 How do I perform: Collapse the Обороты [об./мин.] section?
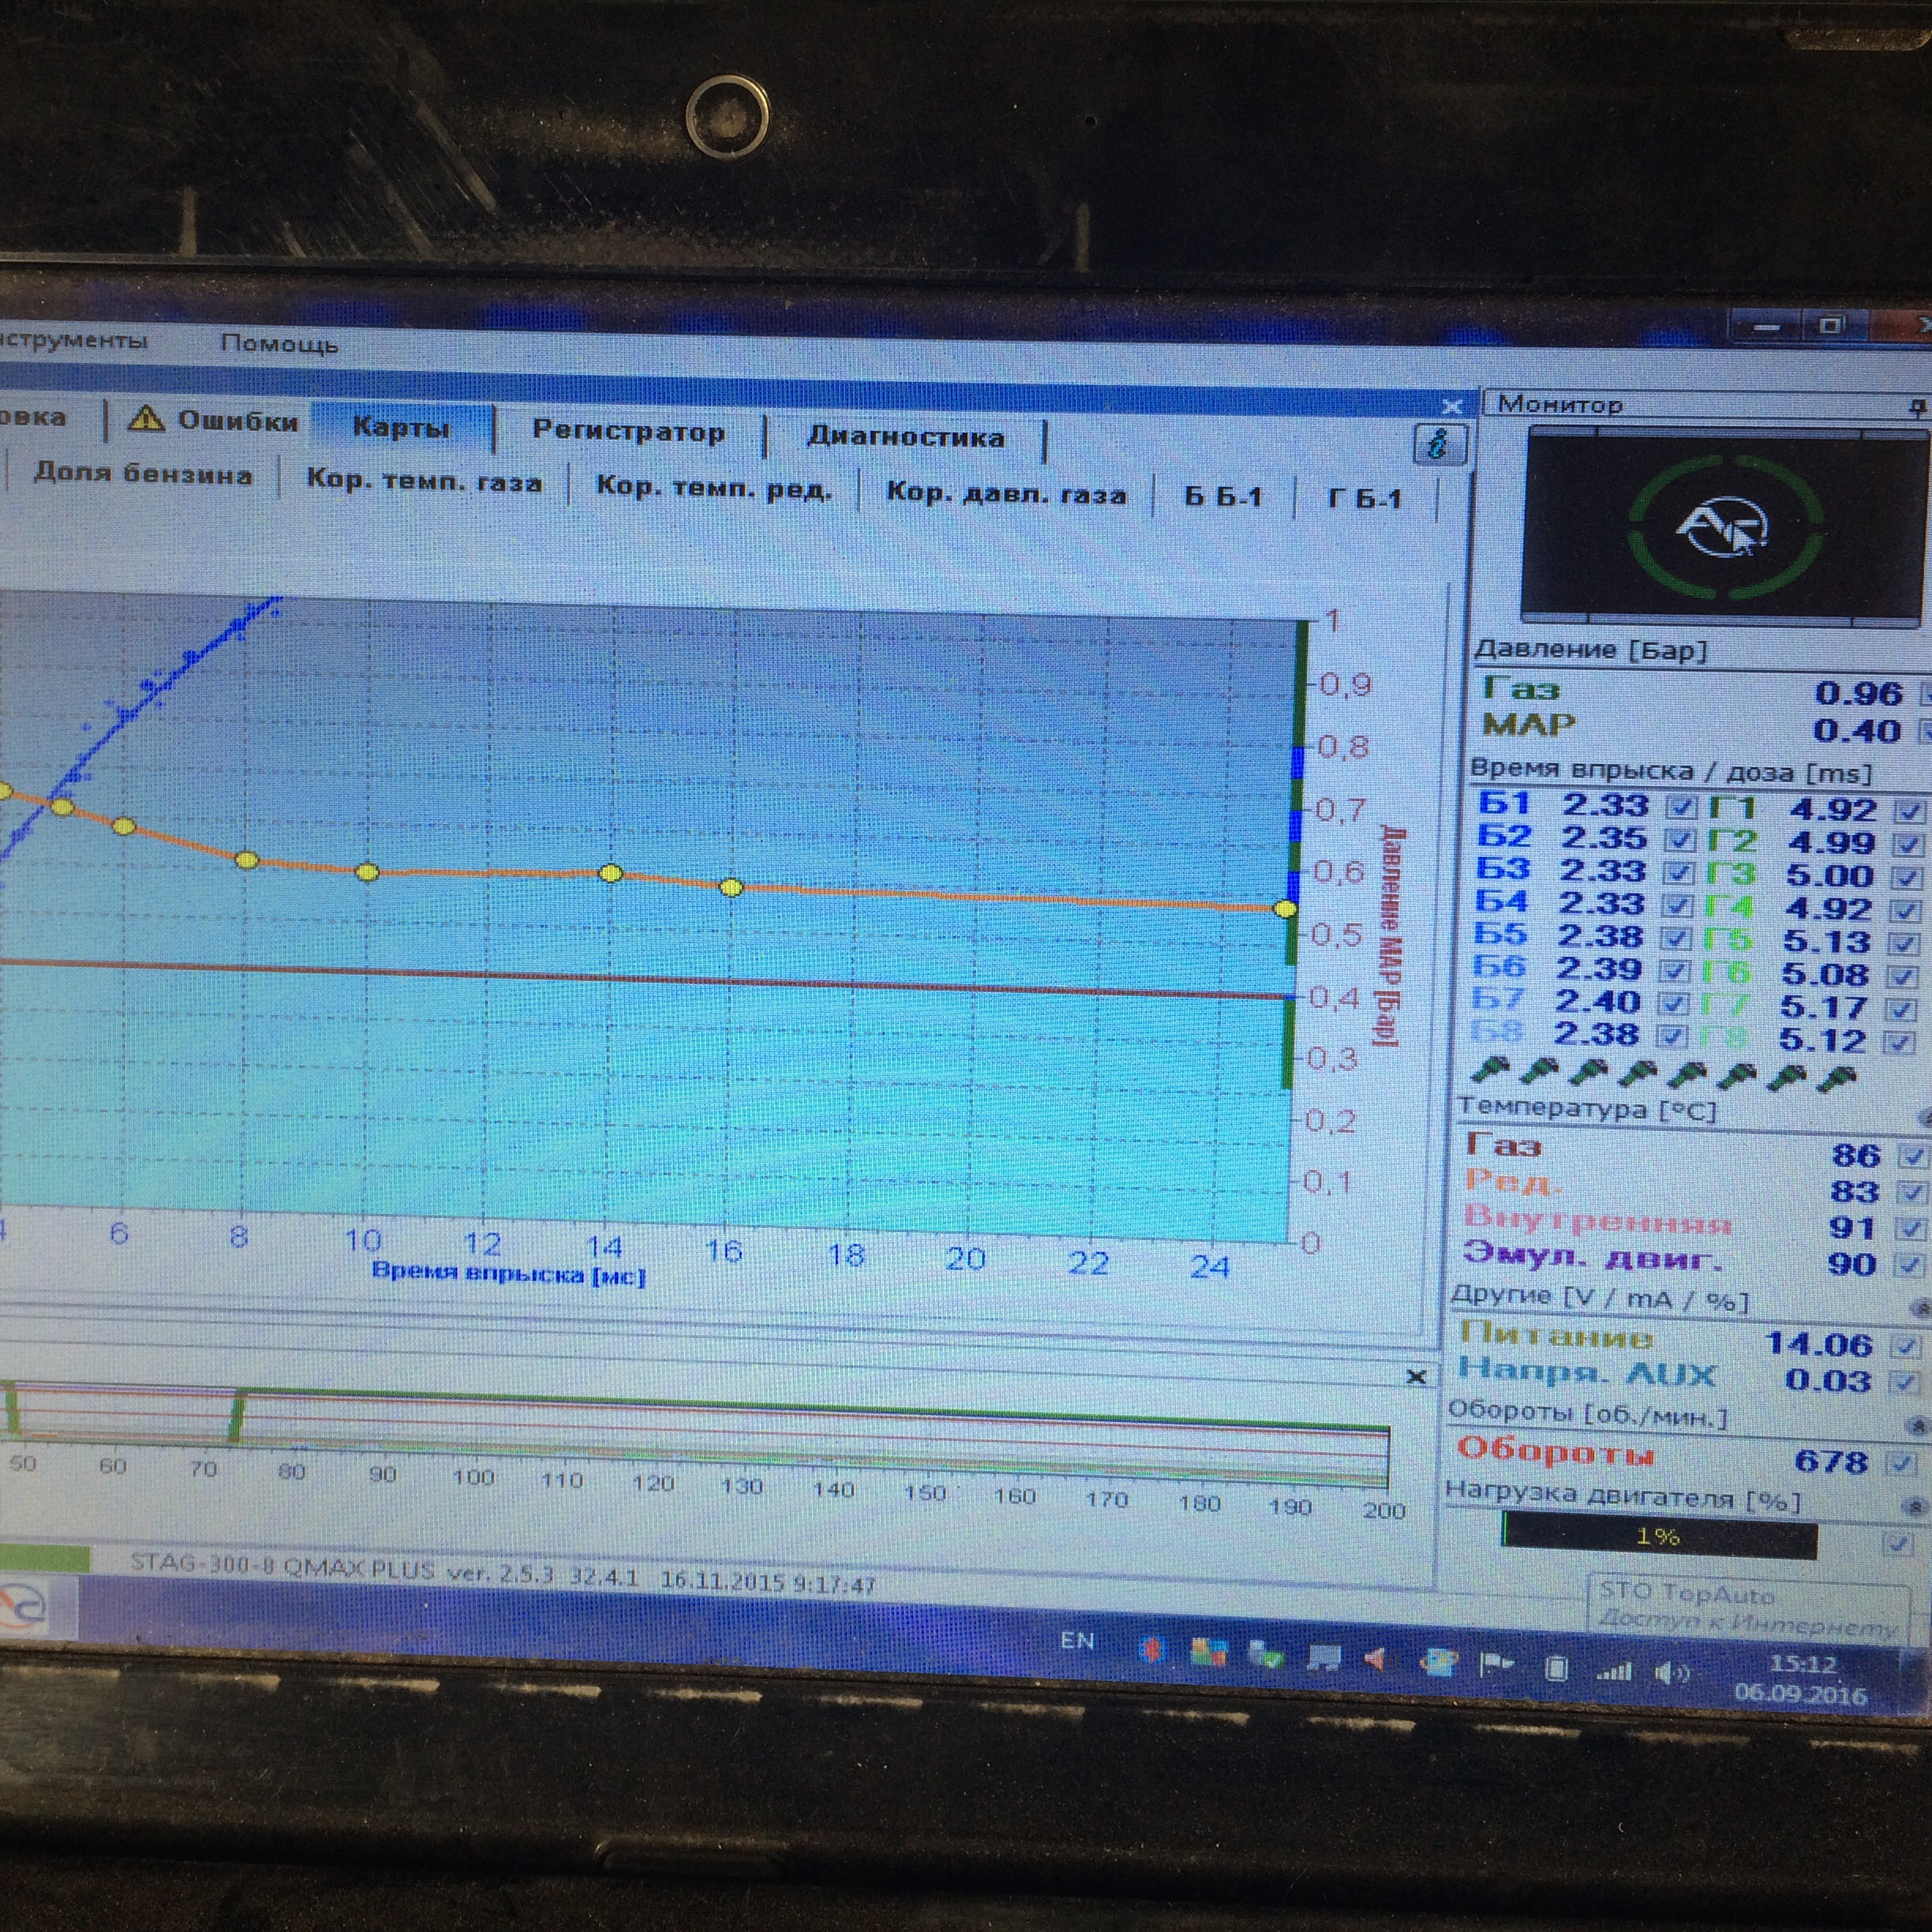[x=1916, y=1424]
